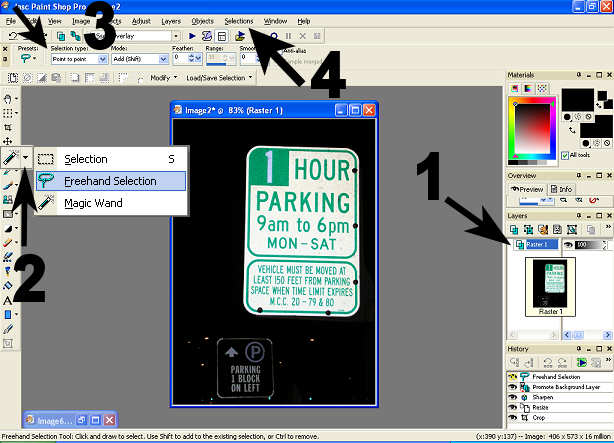Open the Feather value dropdown arrow

click(198, 59)
